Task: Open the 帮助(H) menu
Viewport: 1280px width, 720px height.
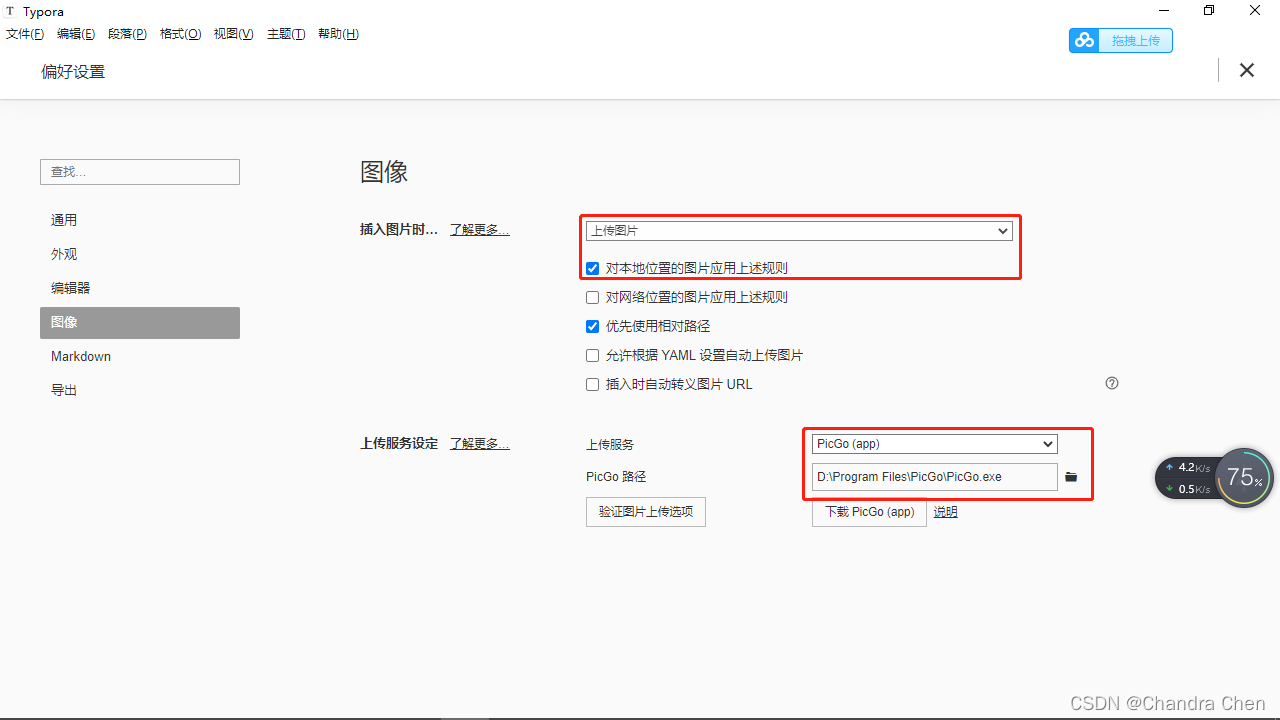Action: (338, 34)
